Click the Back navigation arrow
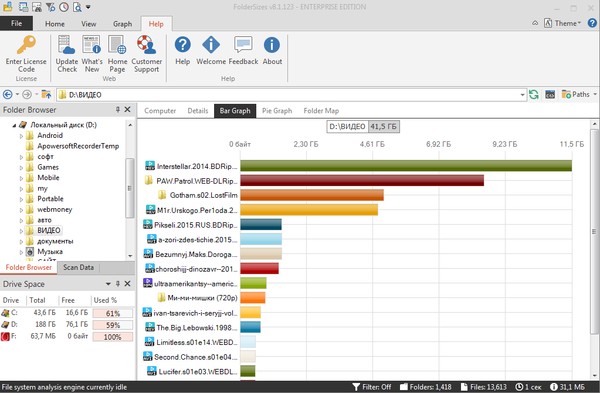 point(7,94)
